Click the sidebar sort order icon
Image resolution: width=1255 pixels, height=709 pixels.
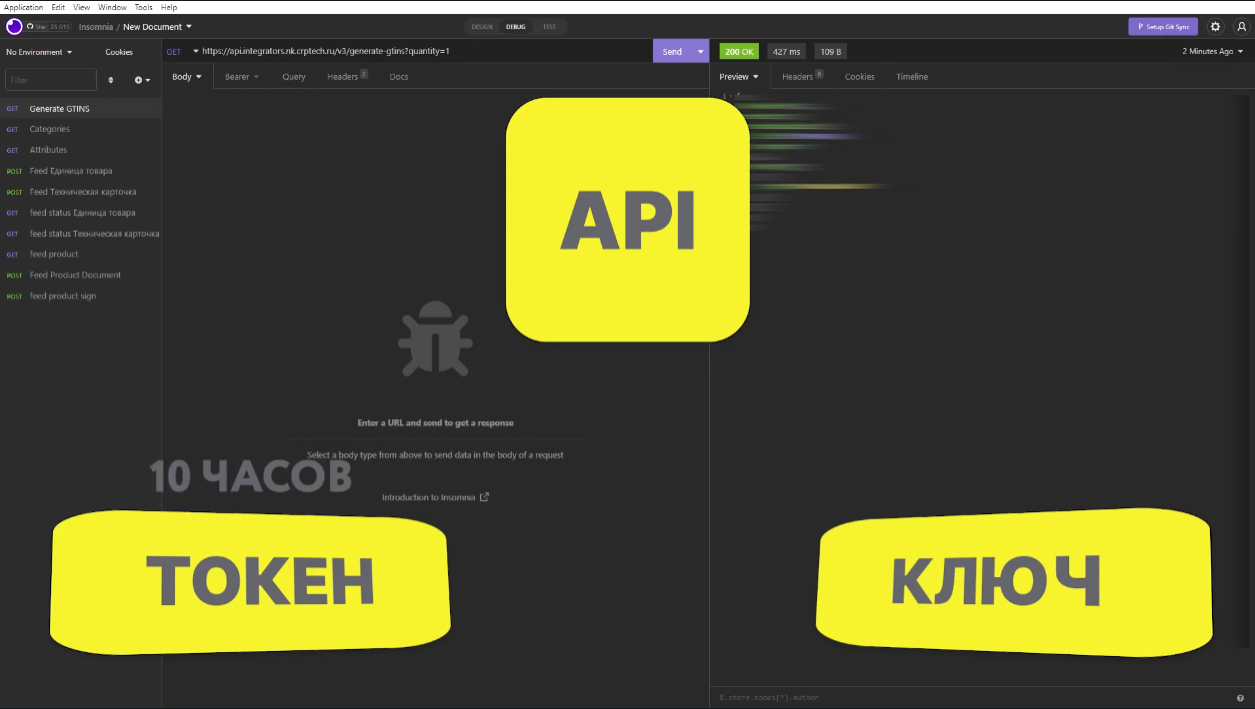[x=111, y=80]
